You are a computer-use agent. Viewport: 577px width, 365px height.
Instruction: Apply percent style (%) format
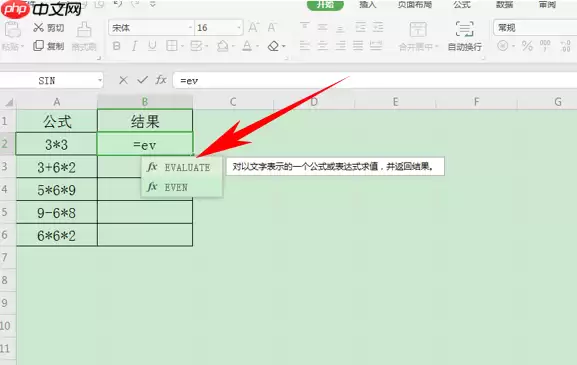pos(527,46)
